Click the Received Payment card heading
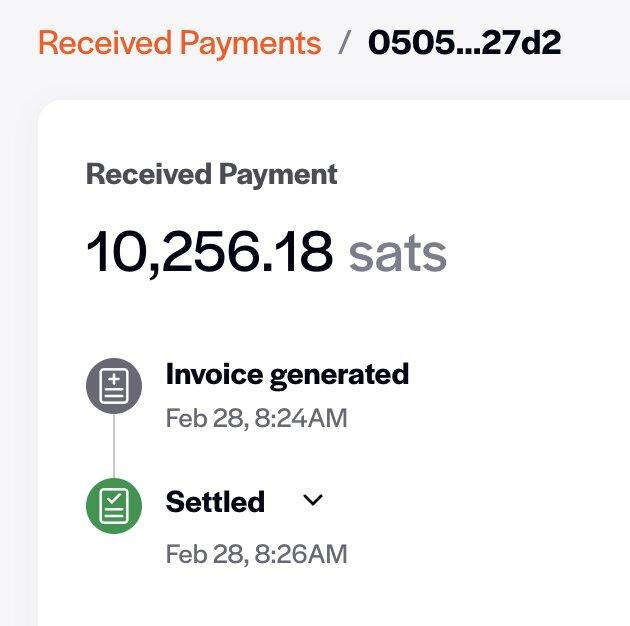Viewport: 630px width, 626px height. tap(212, 174)
